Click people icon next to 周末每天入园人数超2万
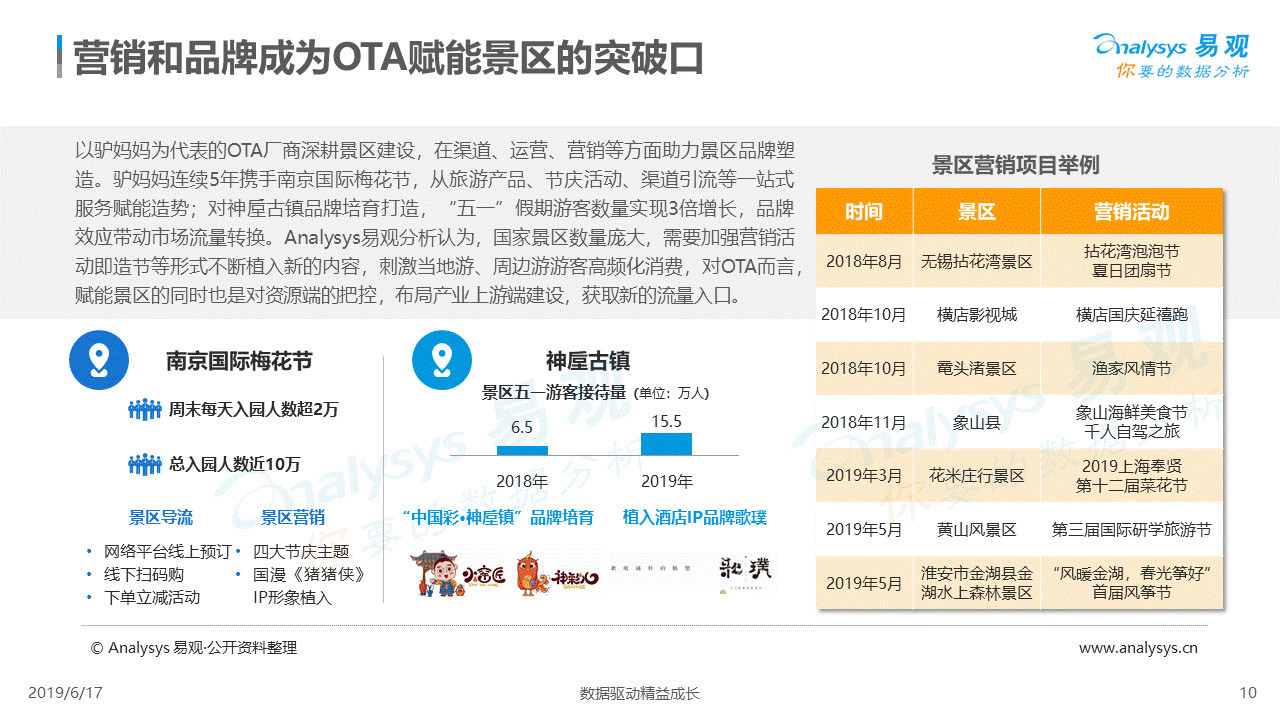The width and height of the screenshot is (1280, 720). [145, 409]
